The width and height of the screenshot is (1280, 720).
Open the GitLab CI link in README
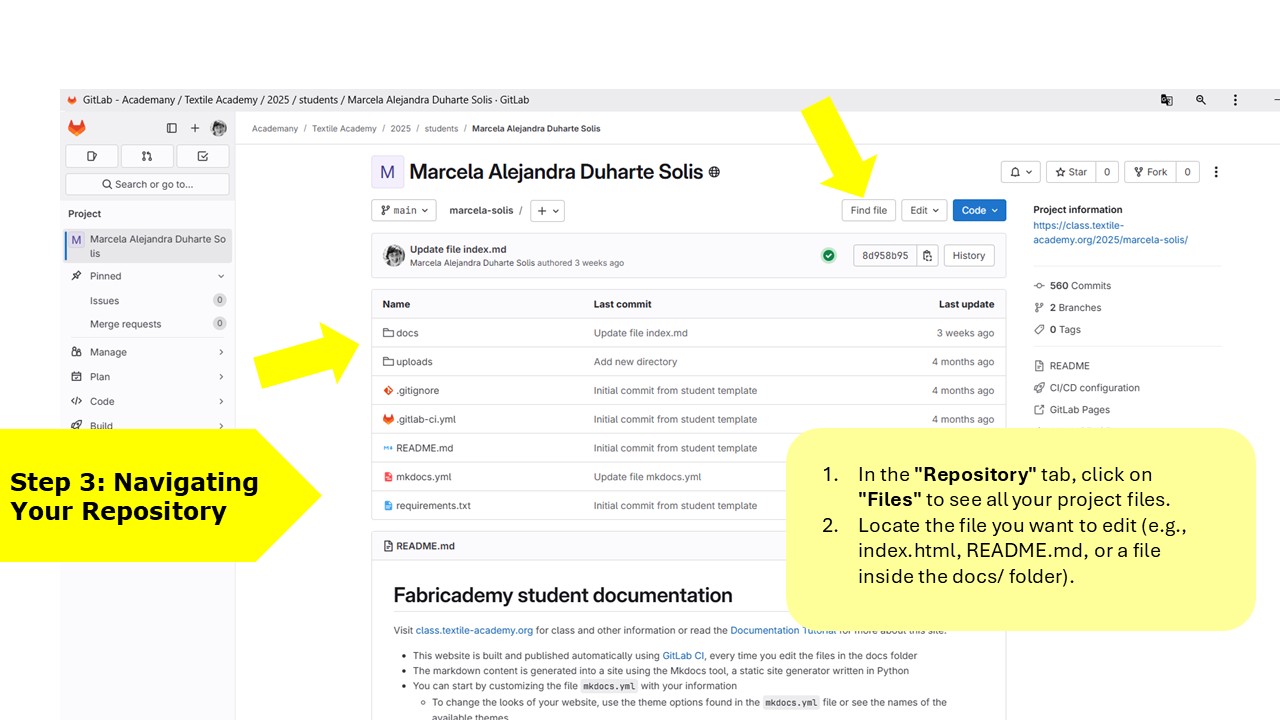[684, 656]
